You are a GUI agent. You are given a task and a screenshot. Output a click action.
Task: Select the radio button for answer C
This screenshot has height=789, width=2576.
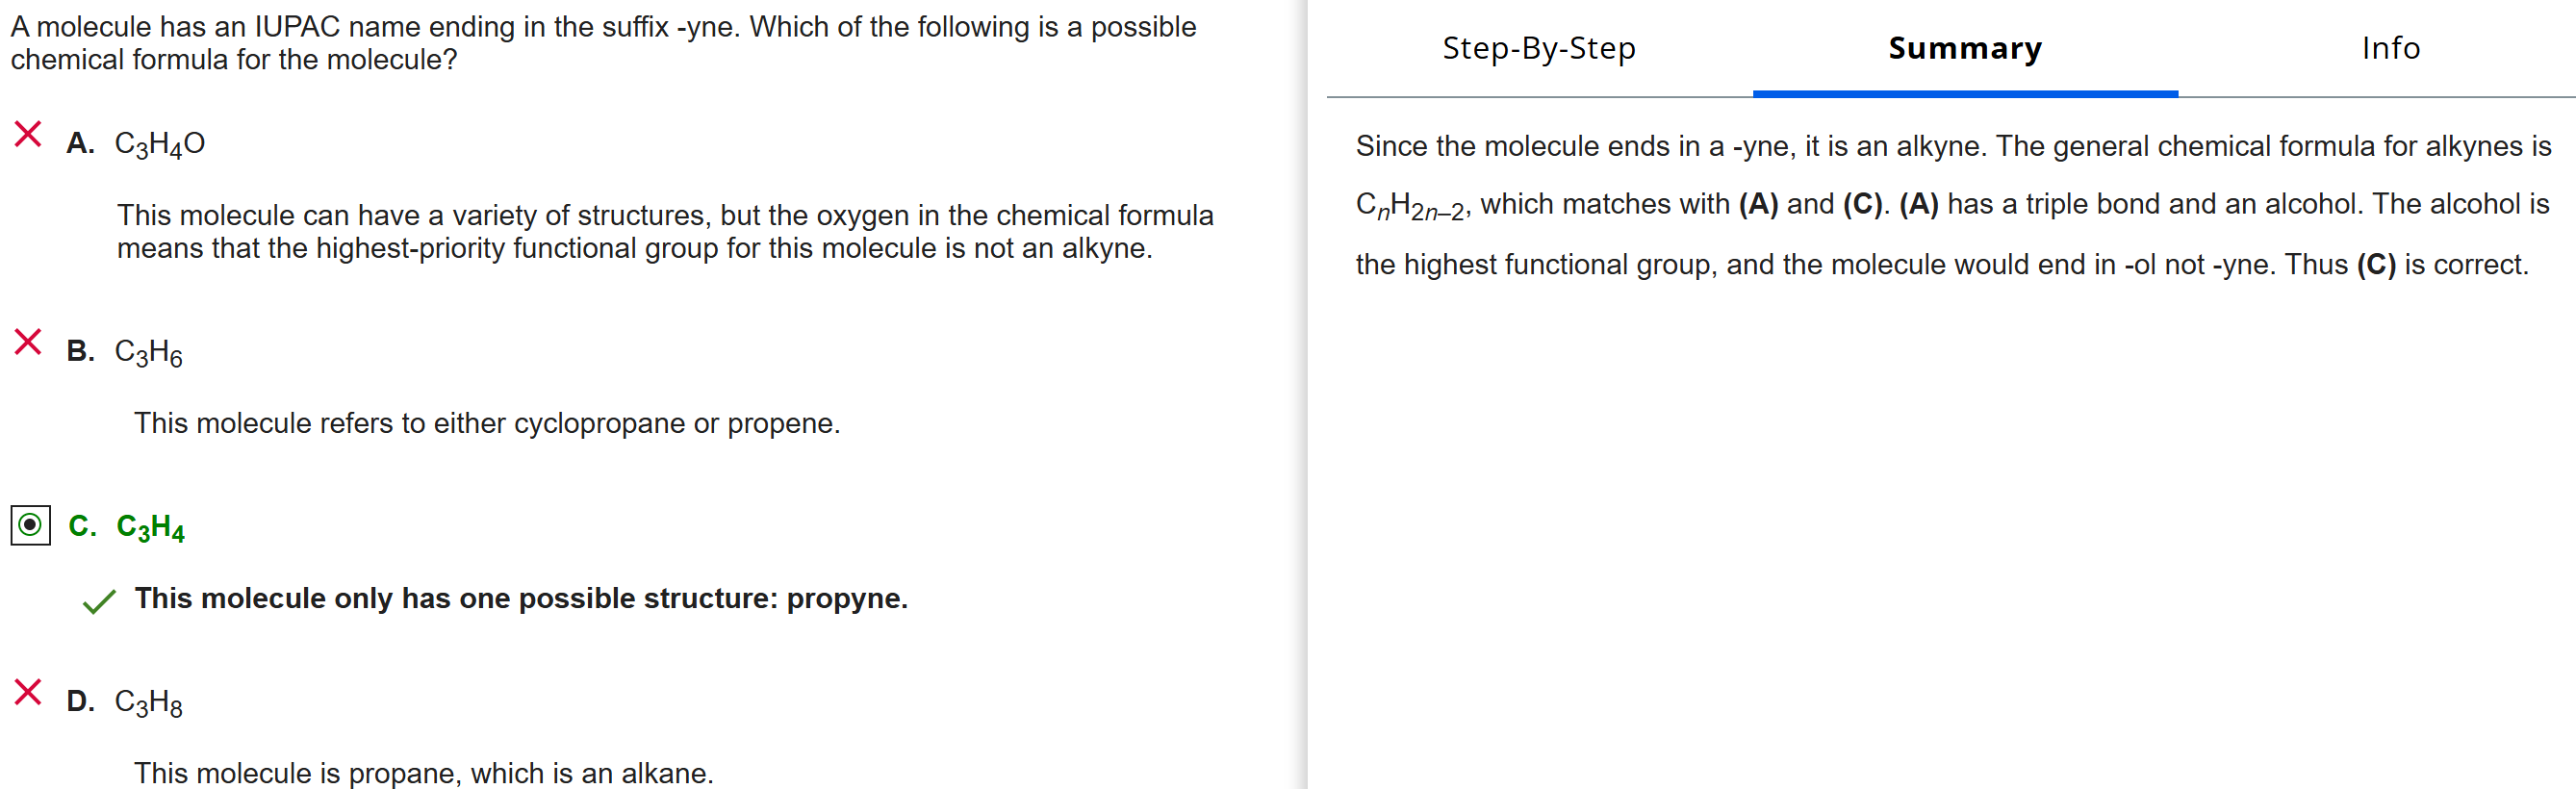click(x=30, y=525)
